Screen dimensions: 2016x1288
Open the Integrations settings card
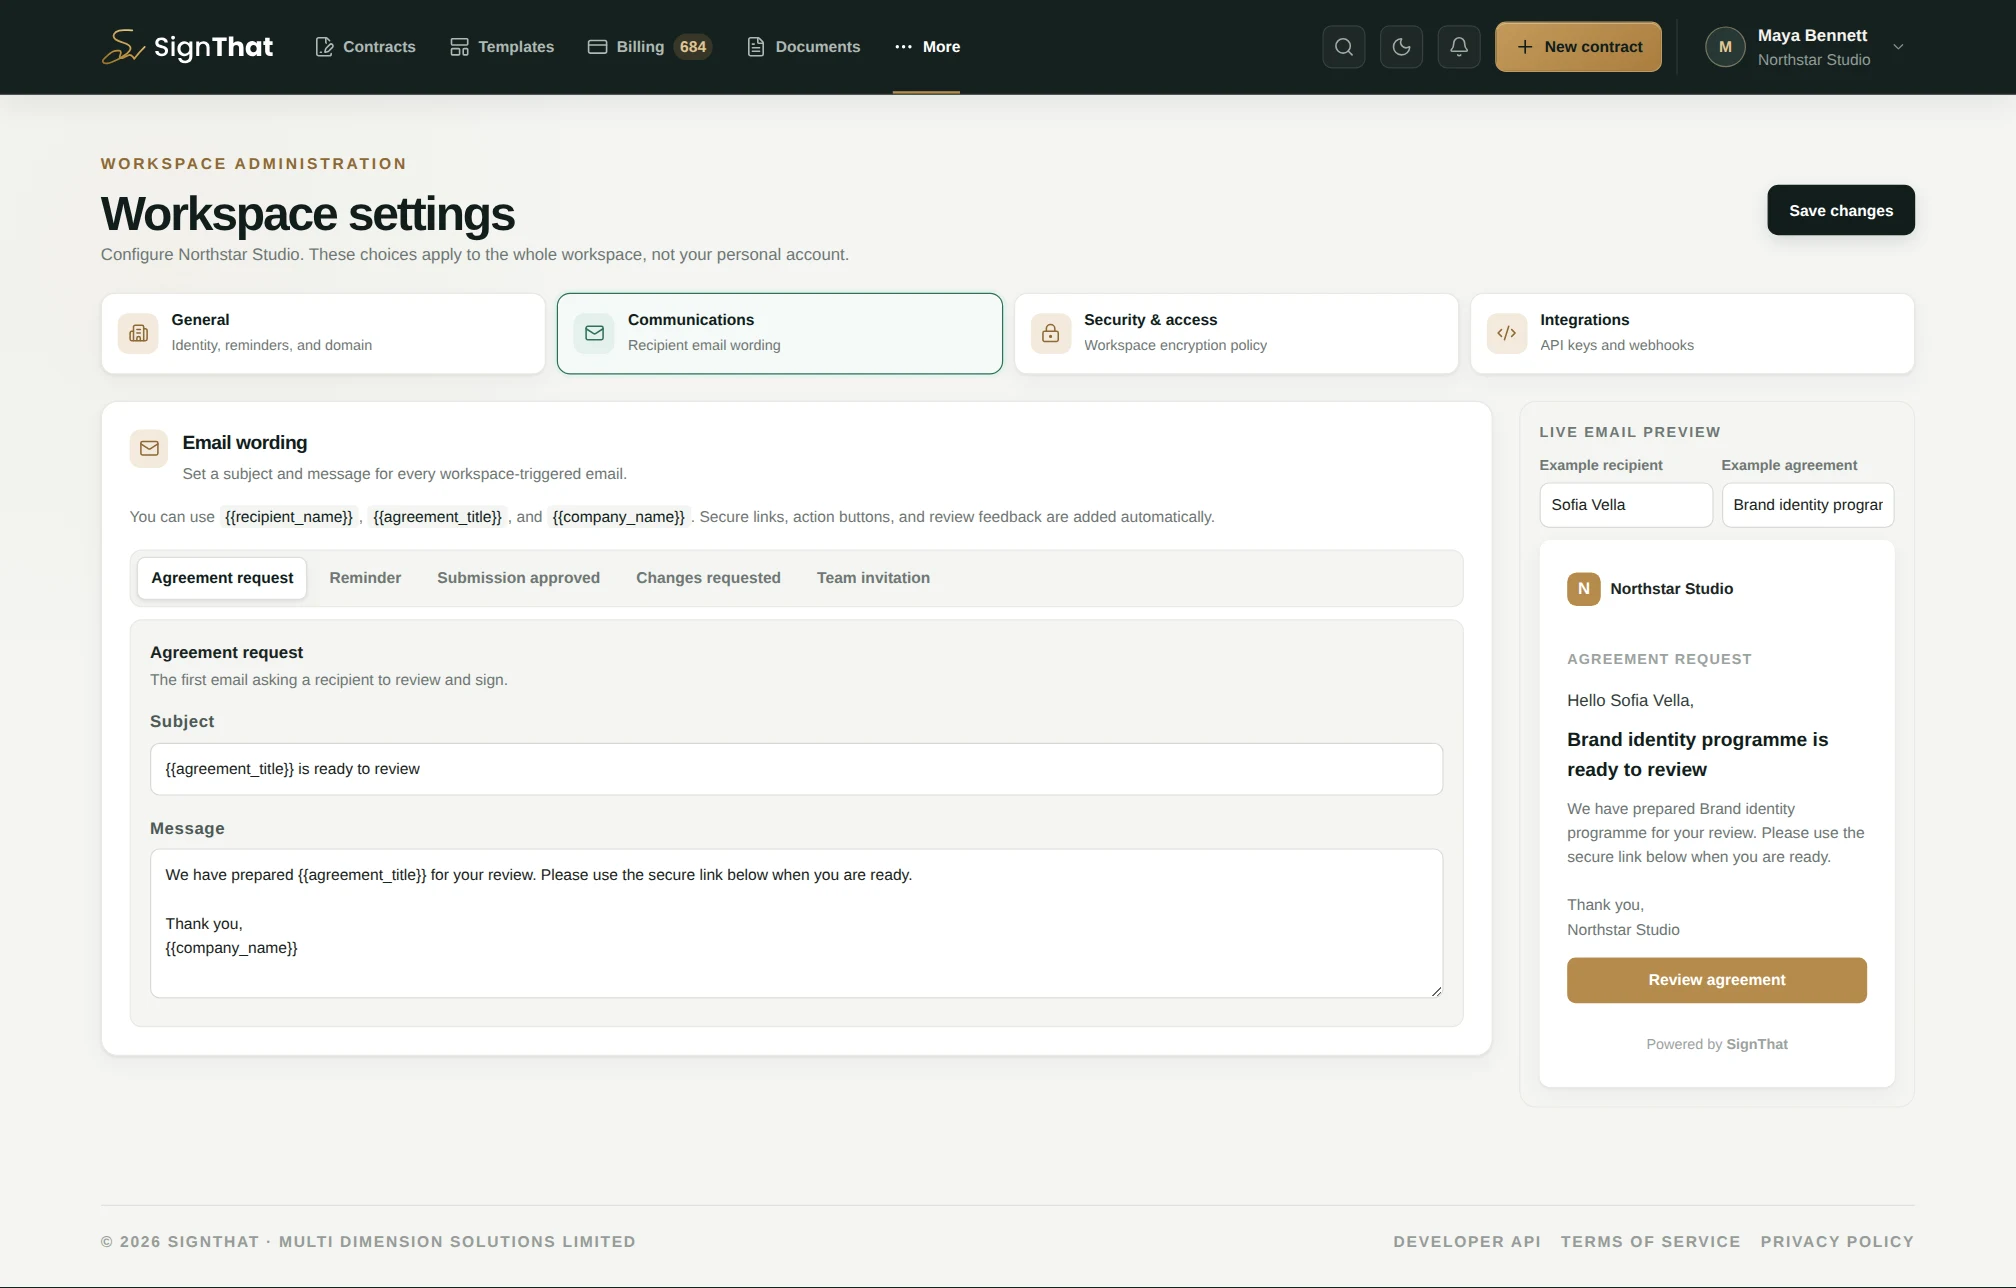coord(1692,333)
